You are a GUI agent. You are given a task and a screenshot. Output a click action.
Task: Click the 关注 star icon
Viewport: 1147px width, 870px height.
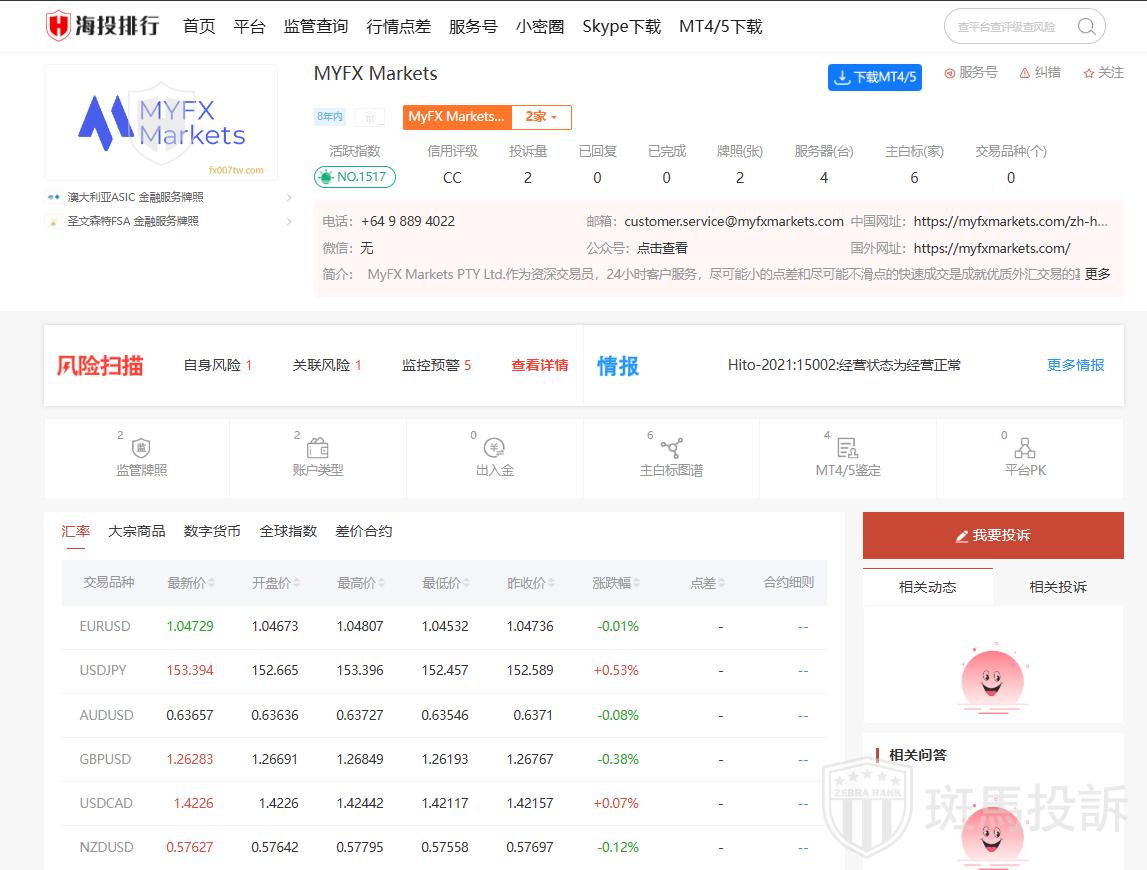(x=1089, y=73)
